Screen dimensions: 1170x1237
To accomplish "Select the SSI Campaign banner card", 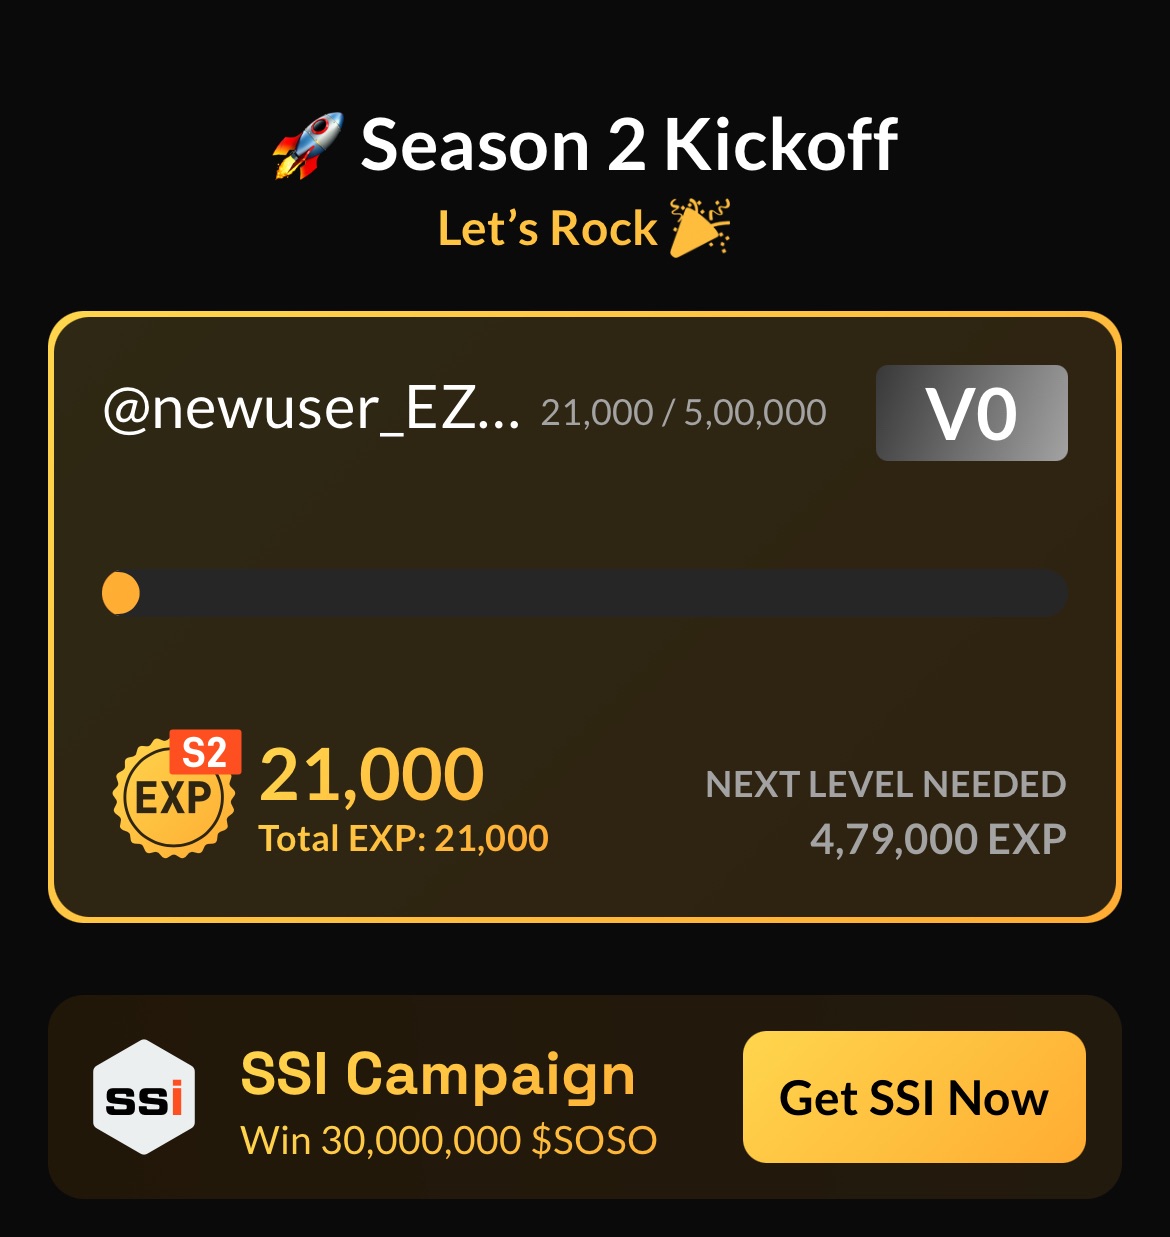I will 585,1097.
